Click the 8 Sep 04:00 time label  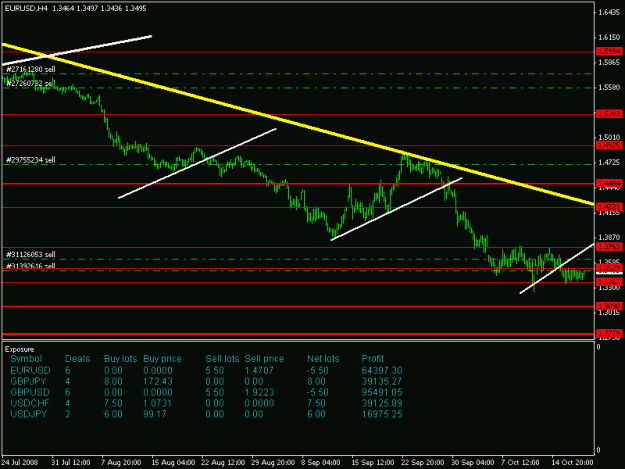coord(321,462)
